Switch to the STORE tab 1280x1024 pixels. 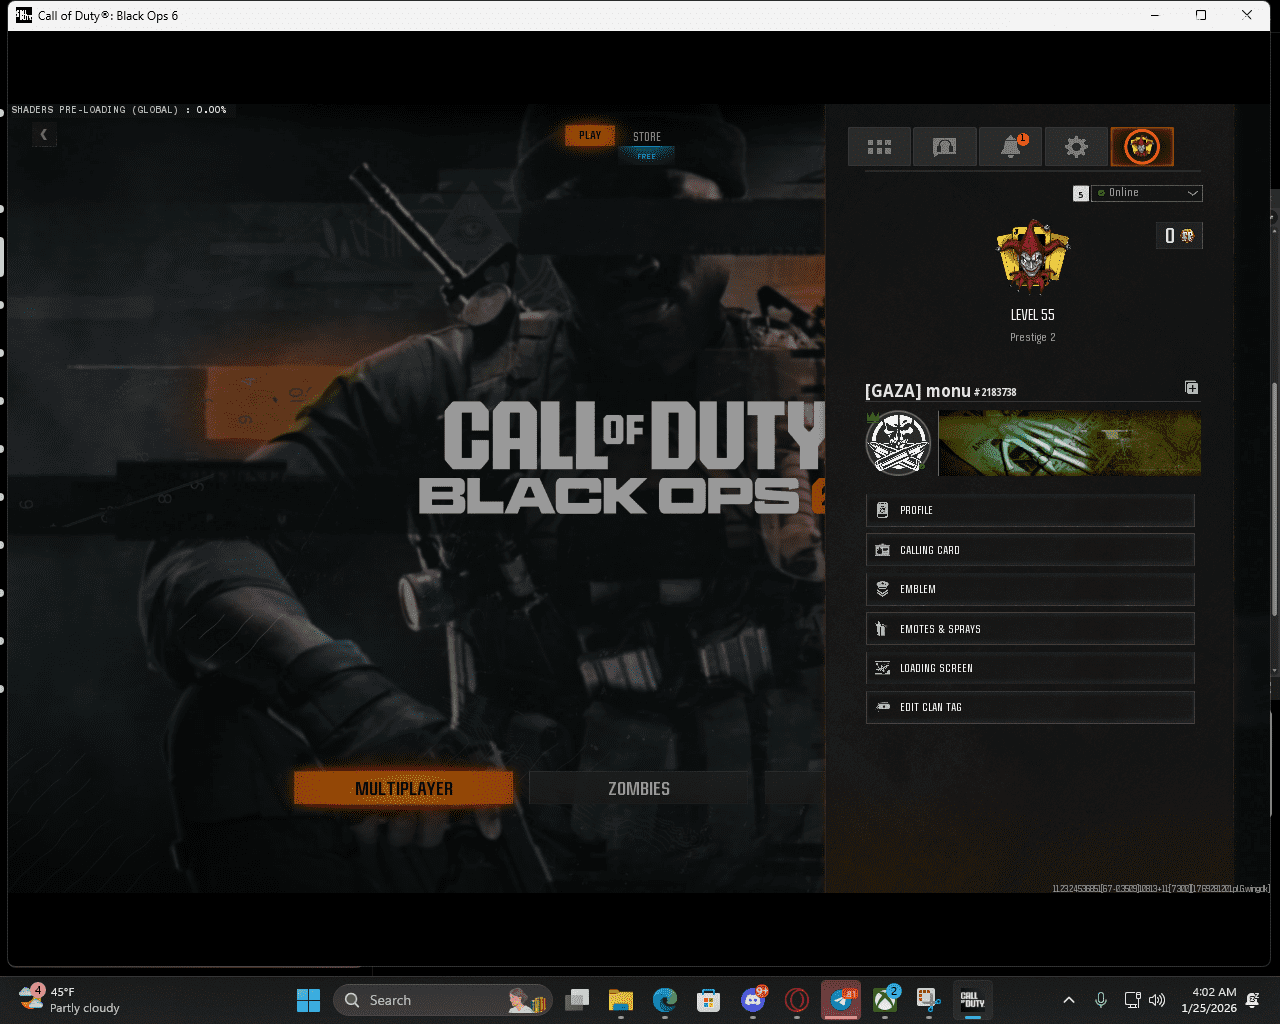(x=647, y=137)
